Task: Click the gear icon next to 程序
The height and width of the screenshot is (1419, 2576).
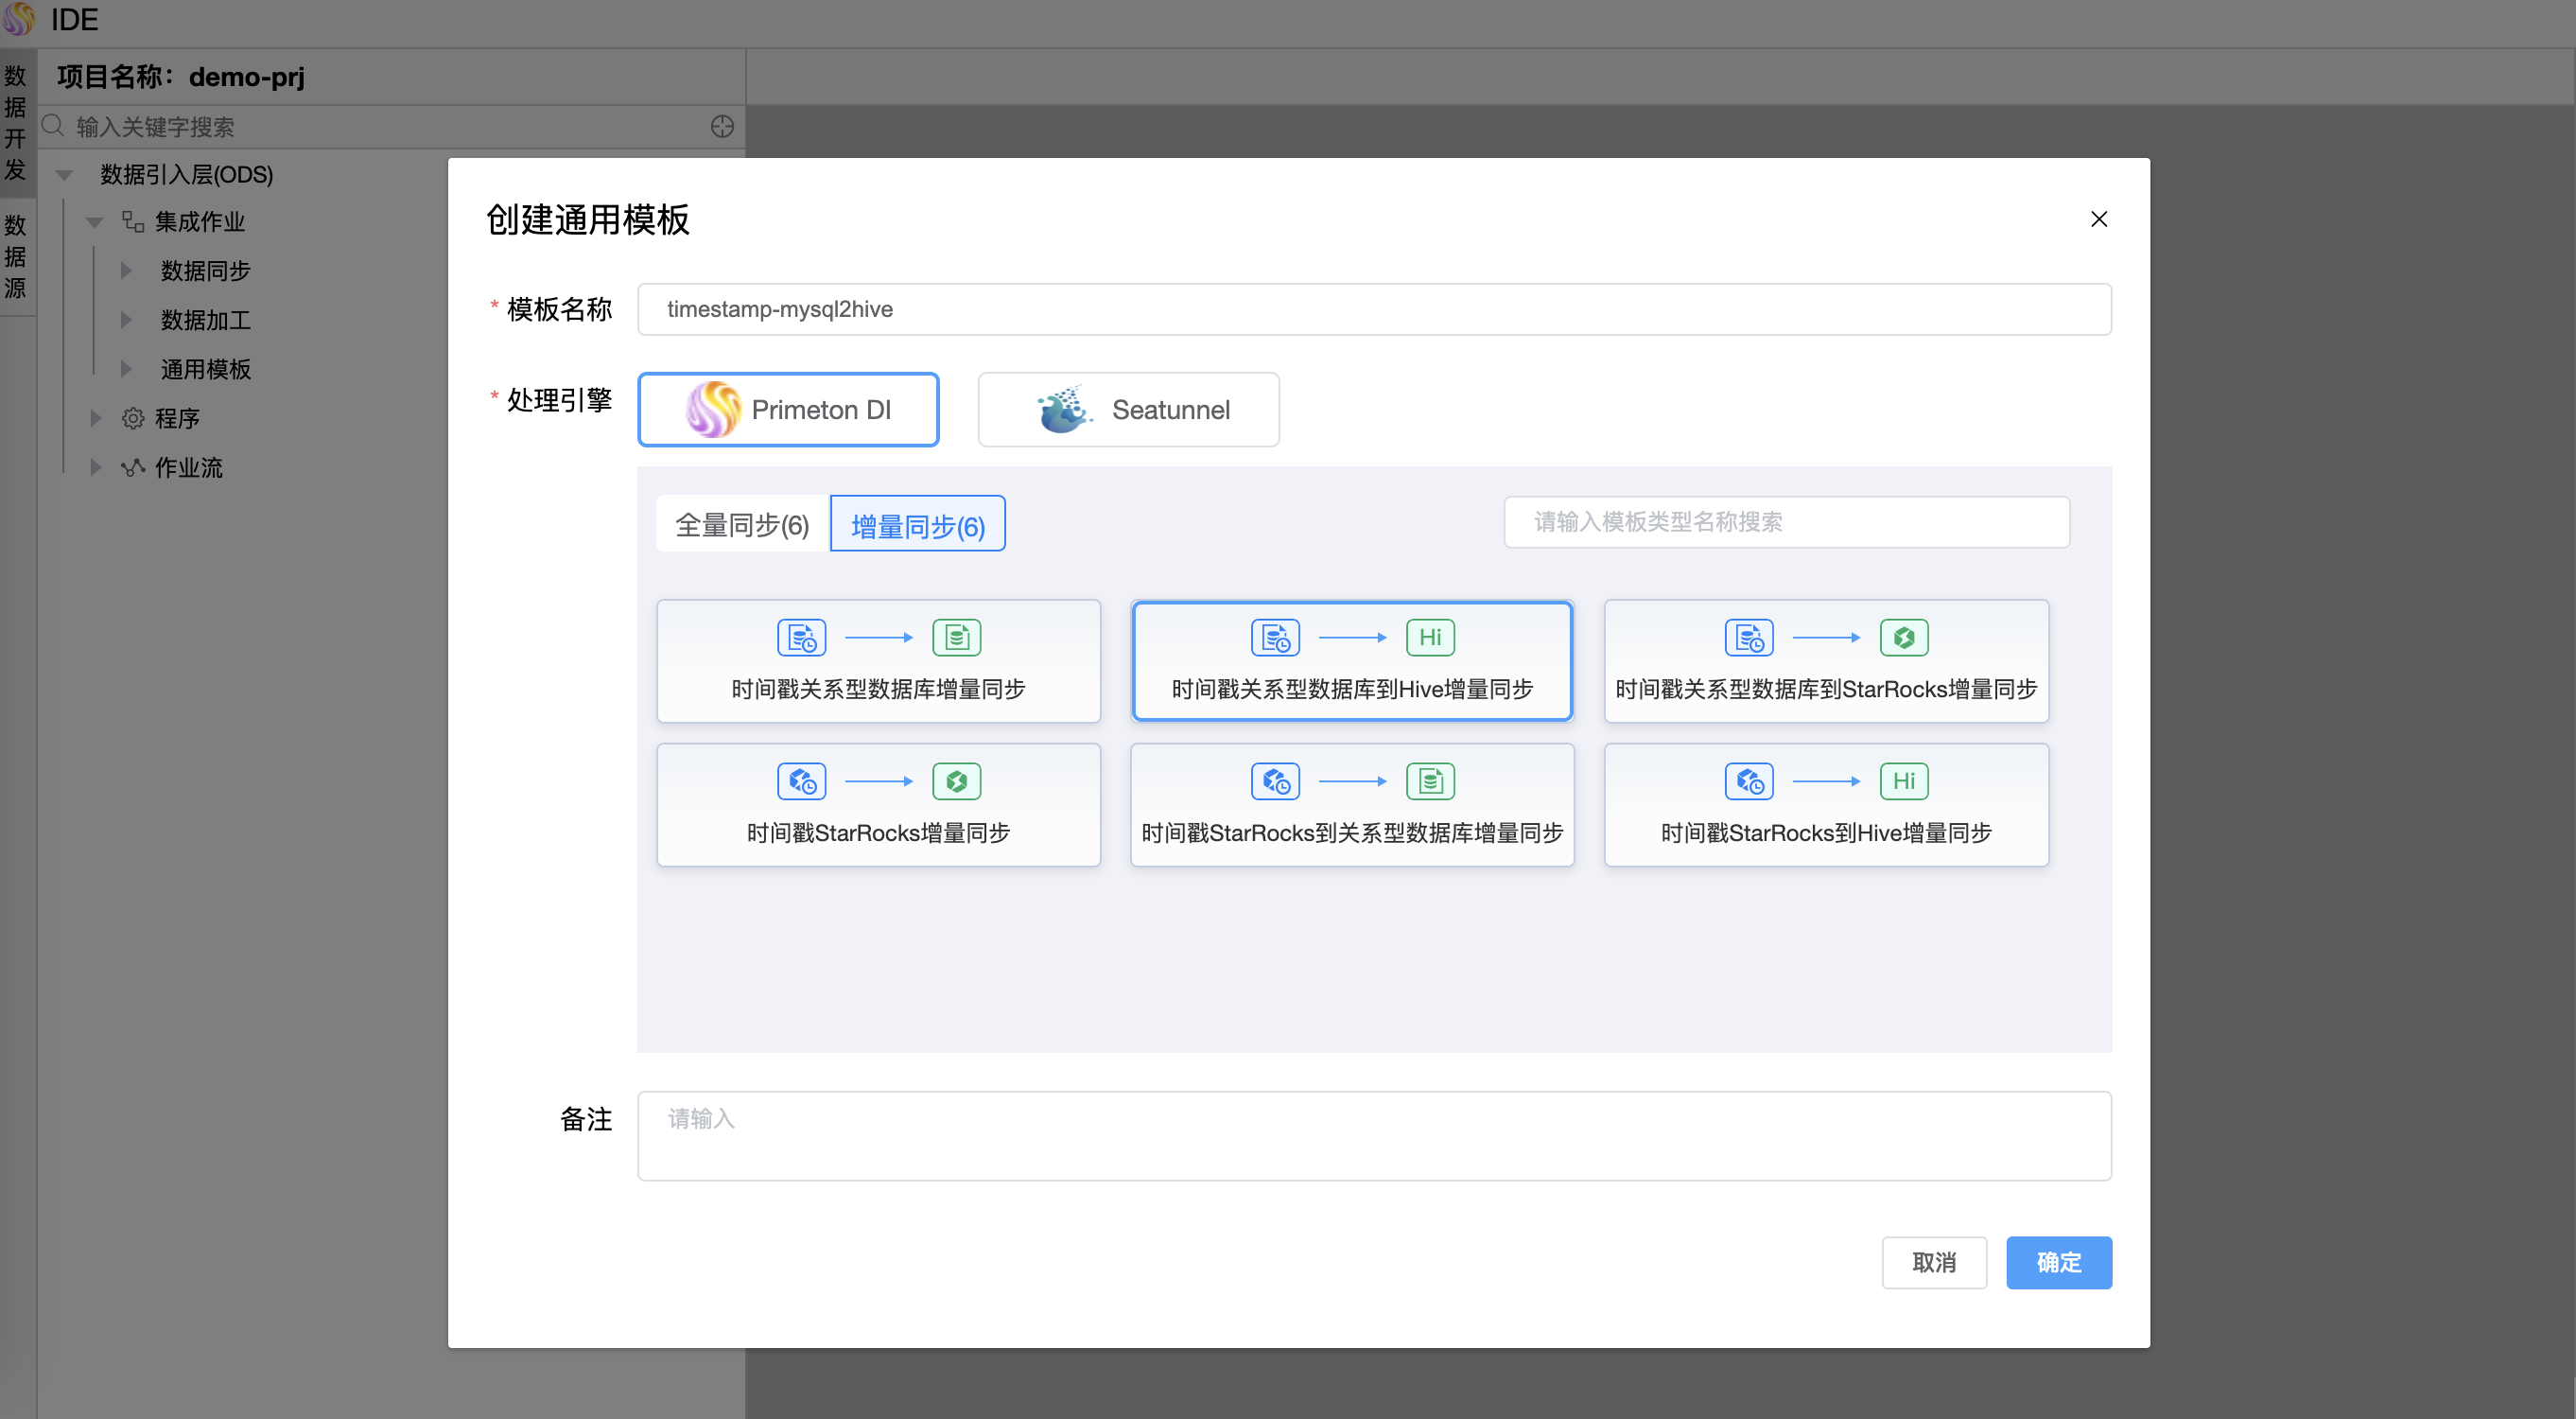Action: pos(133,418)
